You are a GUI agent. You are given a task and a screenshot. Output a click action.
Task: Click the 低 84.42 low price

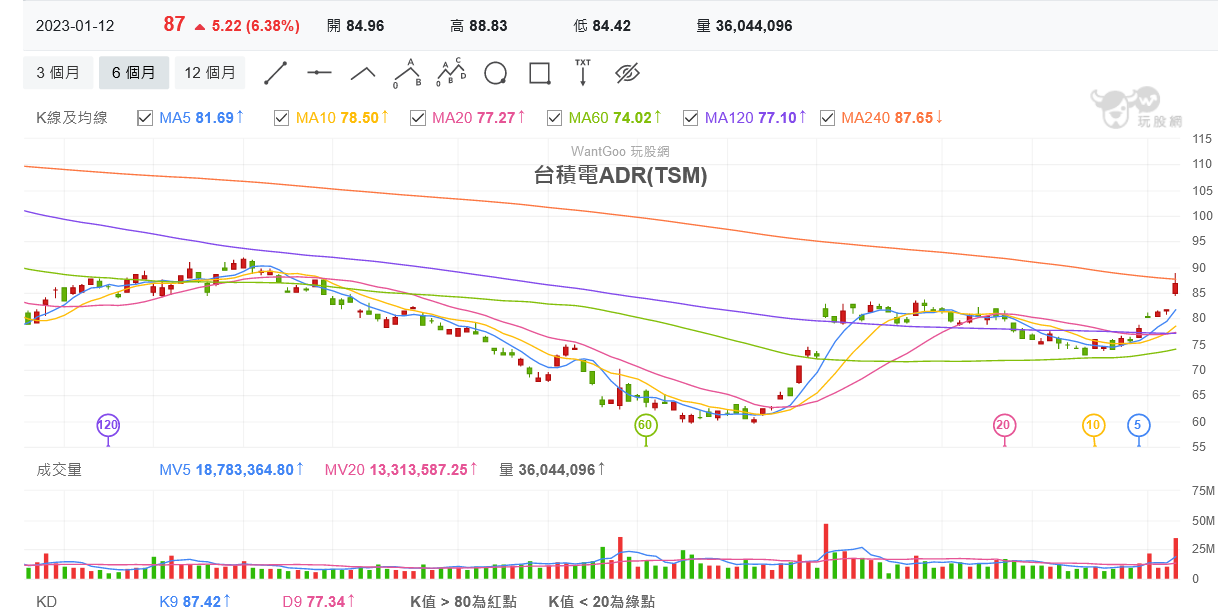[x=603, y=26]
